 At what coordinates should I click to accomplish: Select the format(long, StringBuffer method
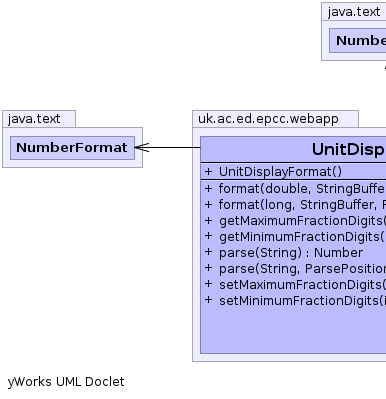tap(302, 205)
